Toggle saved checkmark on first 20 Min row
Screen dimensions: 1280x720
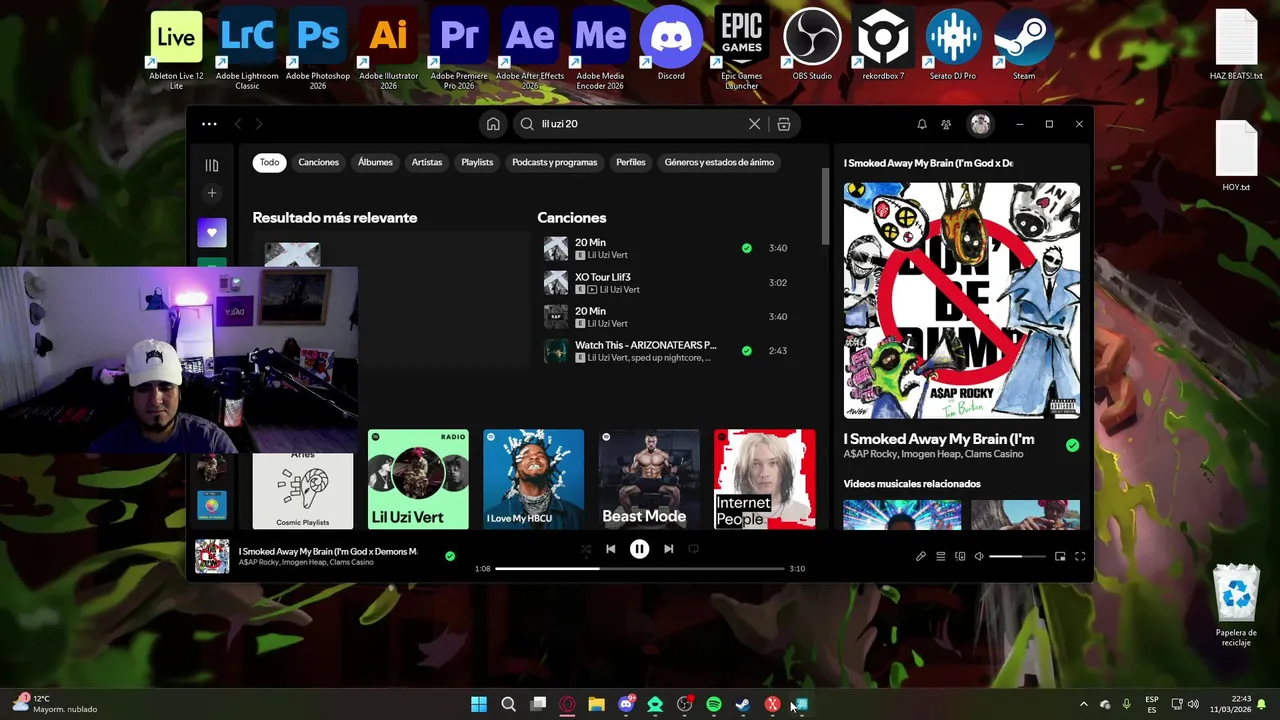746,248
